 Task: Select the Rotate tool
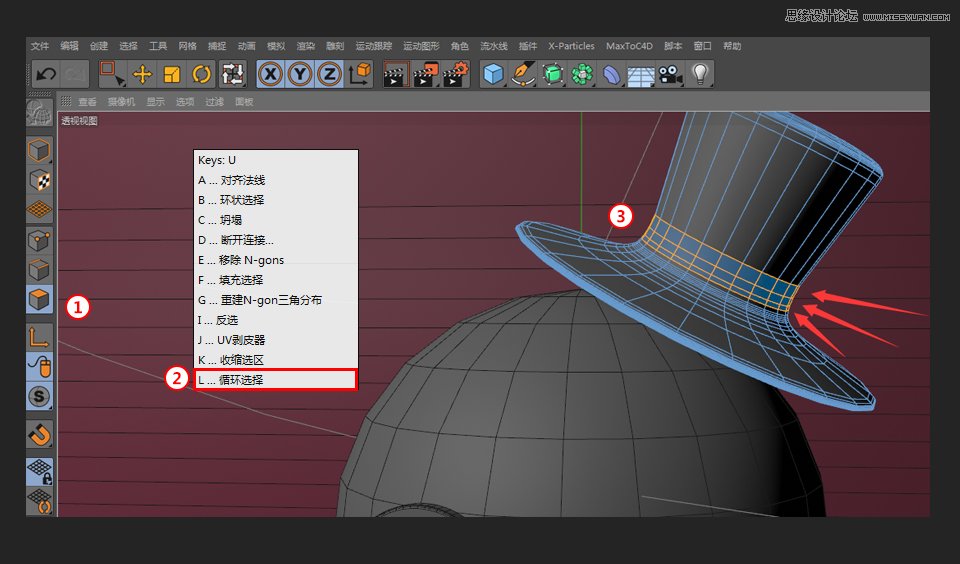tap(202, 74)
